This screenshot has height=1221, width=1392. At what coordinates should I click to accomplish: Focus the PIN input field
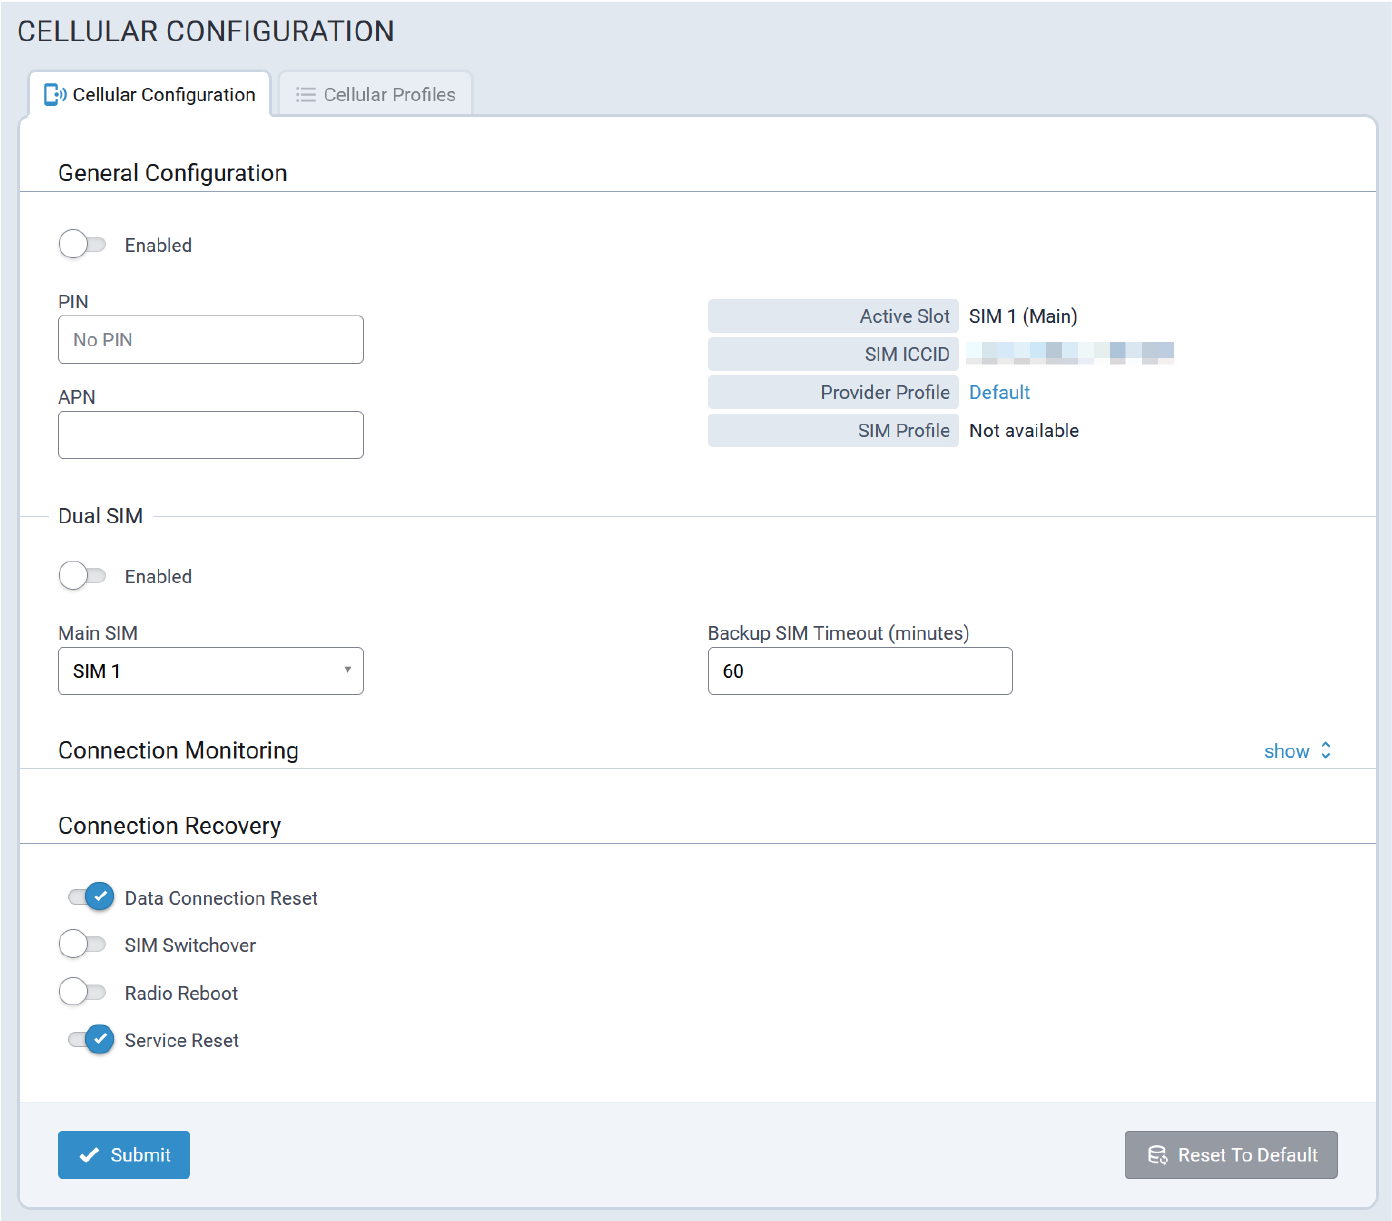211,340
